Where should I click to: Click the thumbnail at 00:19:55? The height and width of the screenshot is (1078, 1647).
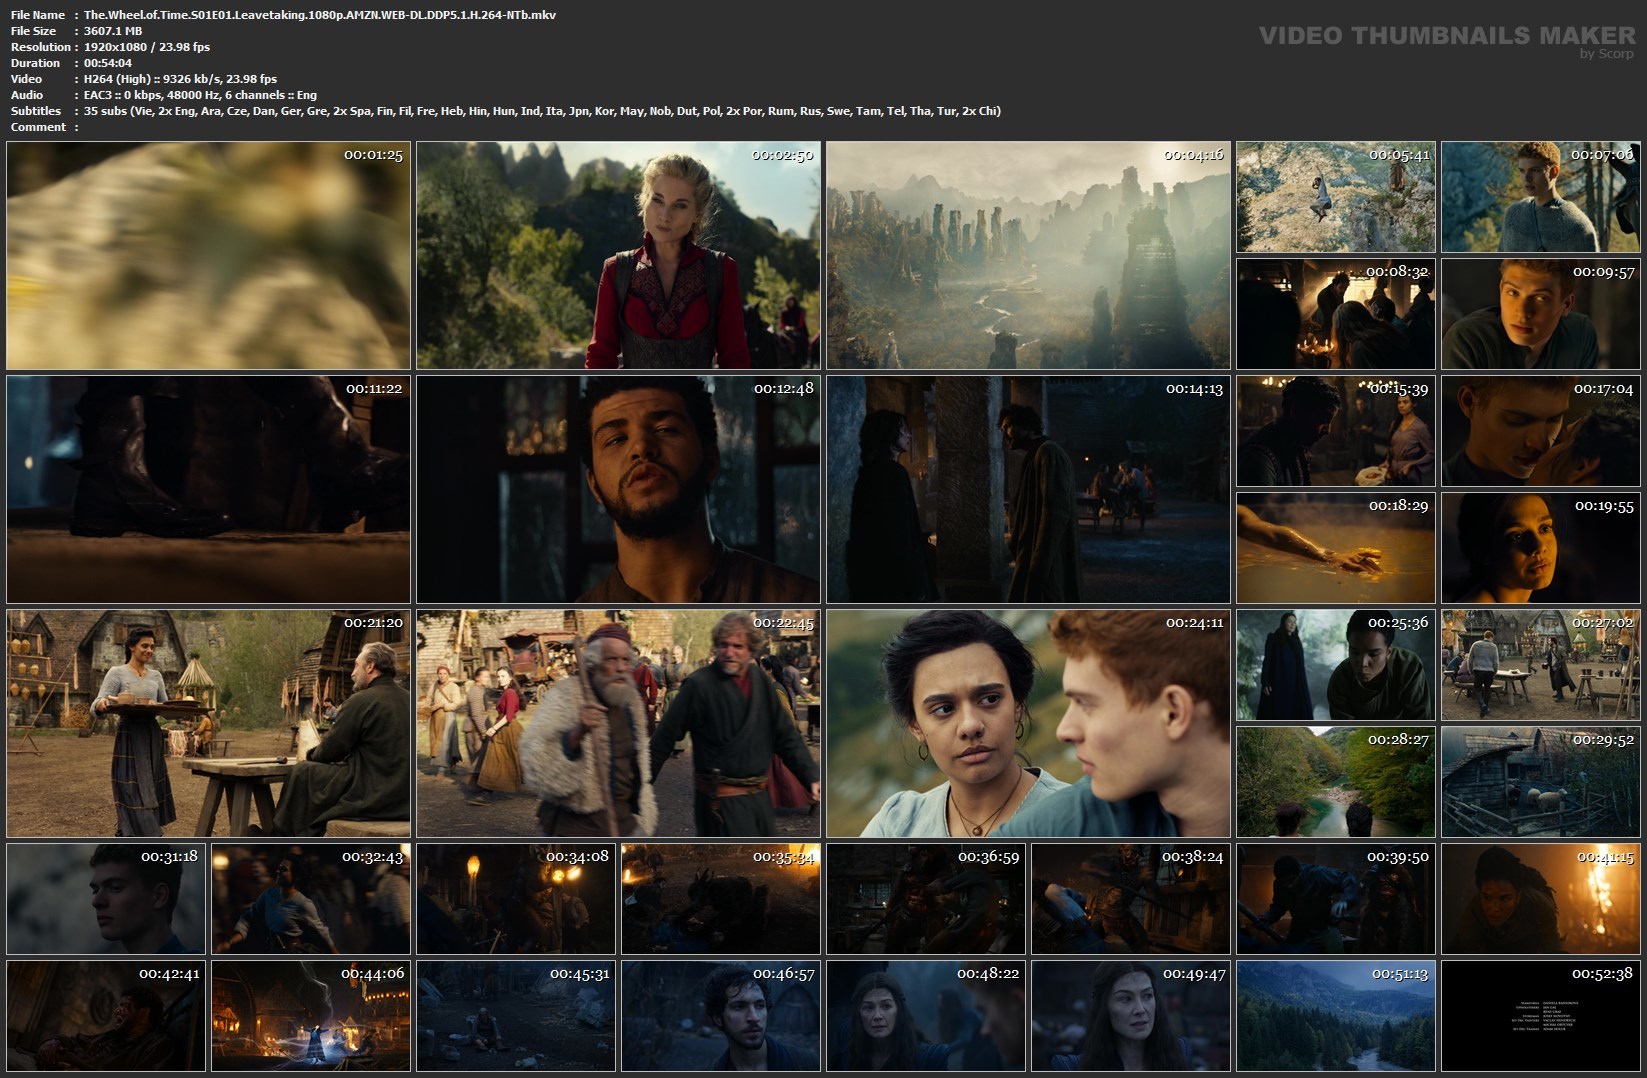[1541, 548]
